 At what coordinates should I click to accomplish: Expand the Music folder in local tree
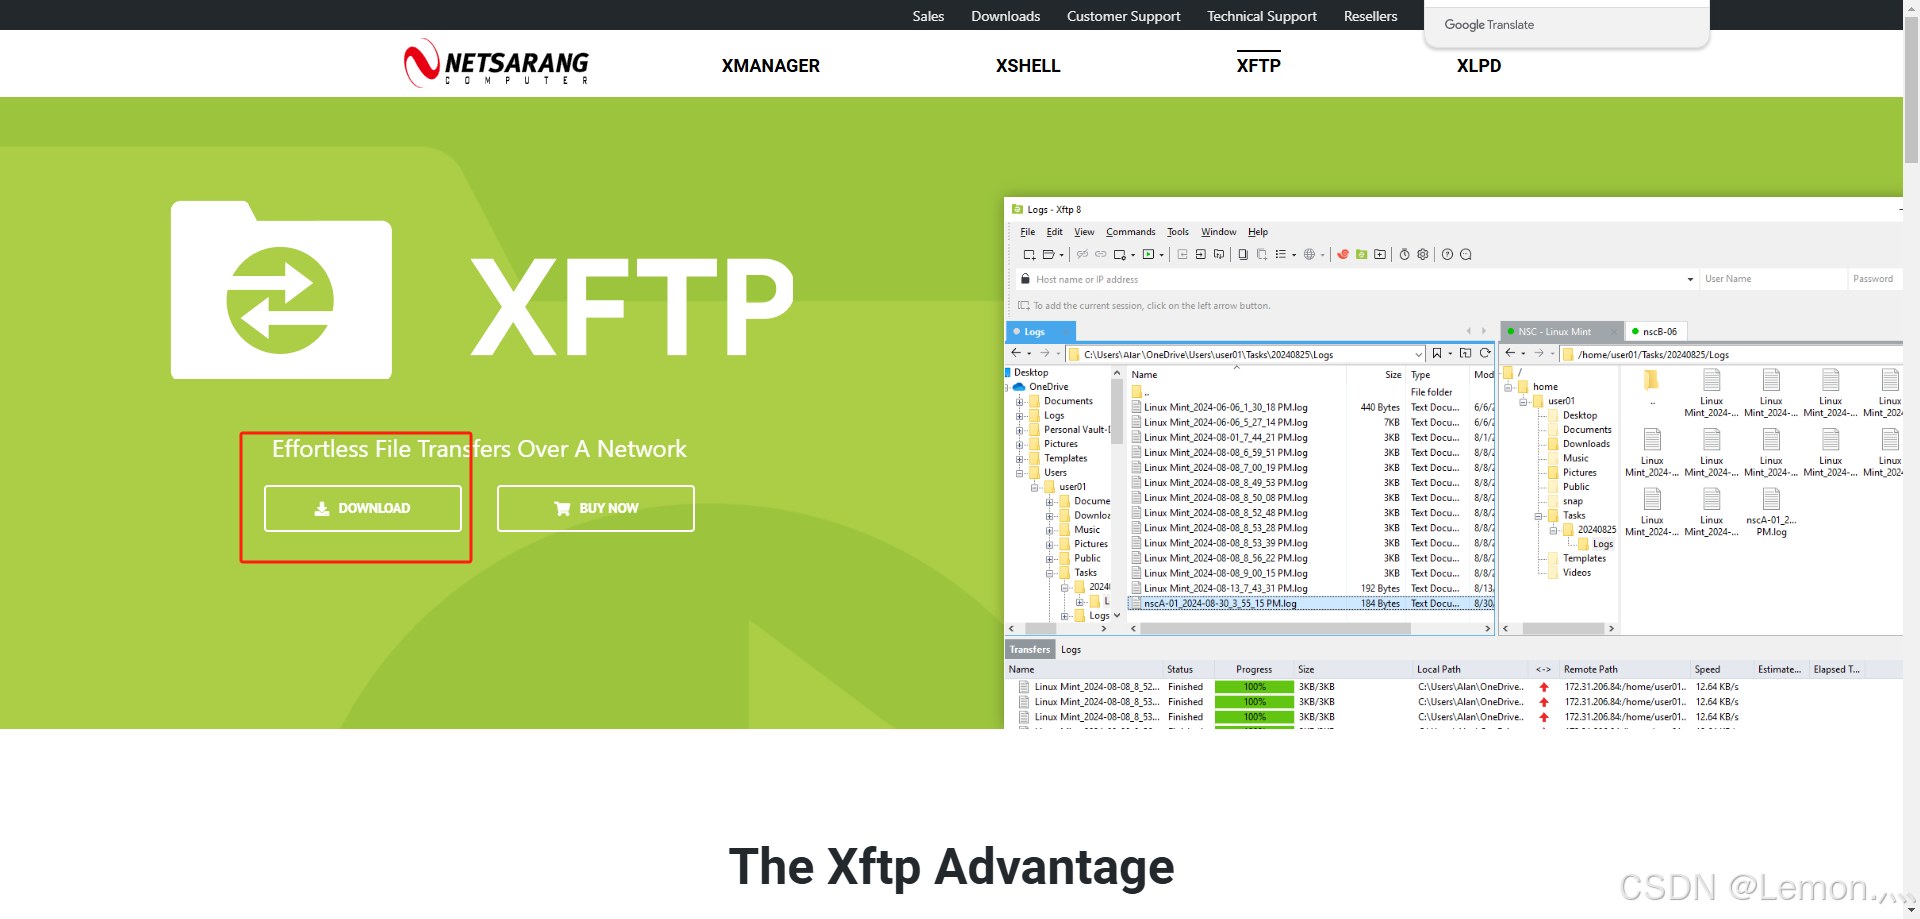click(1050, 530)
